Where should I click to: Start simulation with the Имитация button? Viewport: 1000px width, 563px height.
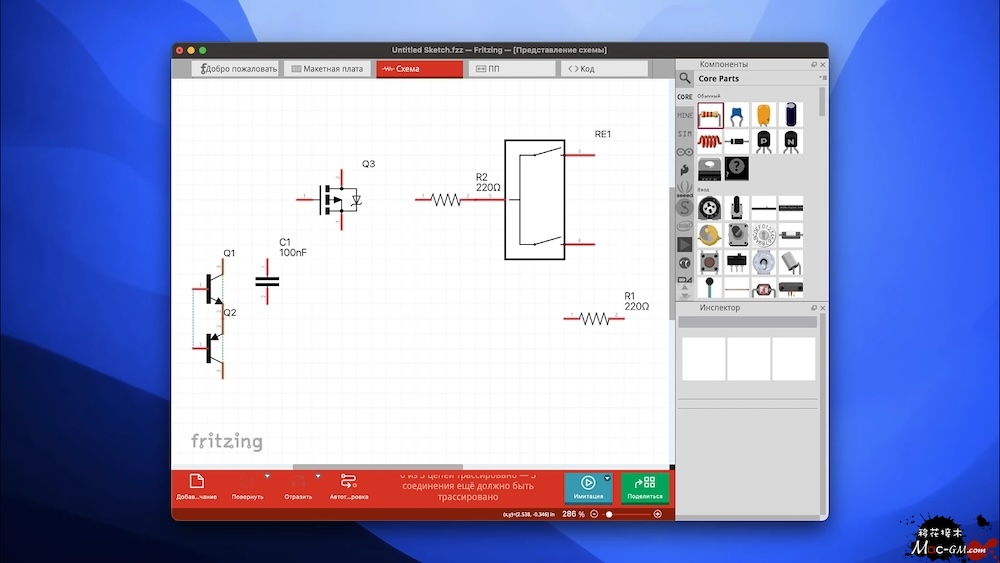[x=588, y=486]
